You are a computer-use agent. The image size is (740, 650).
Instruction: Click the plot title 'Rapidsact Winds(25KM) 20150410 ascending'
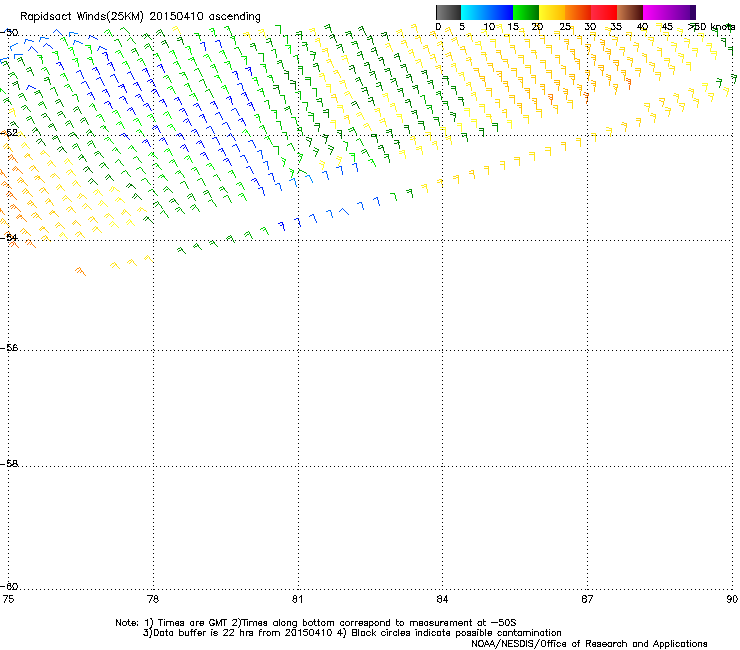[x=140, y=17]
